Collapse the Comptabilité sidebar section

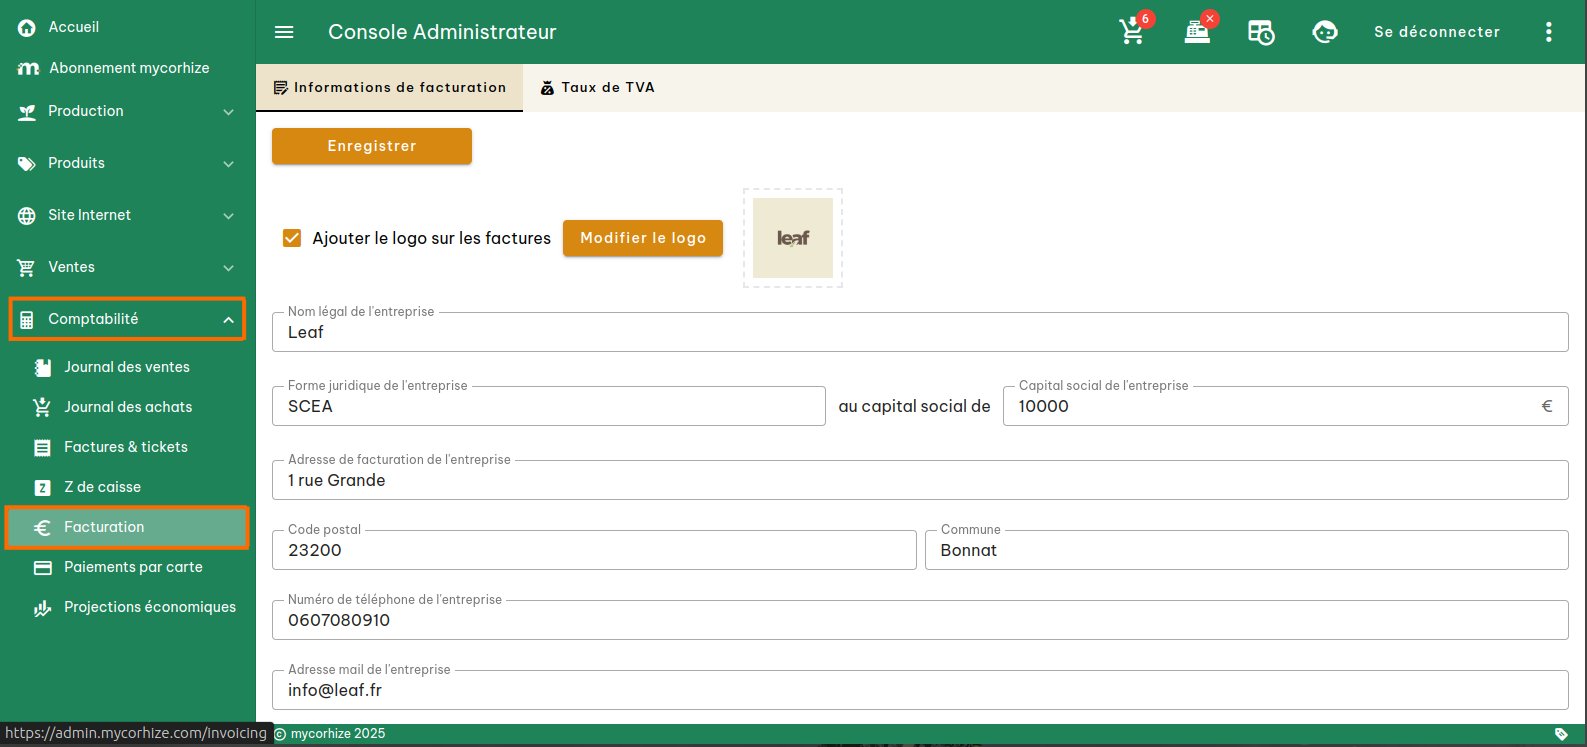point(127,319)
